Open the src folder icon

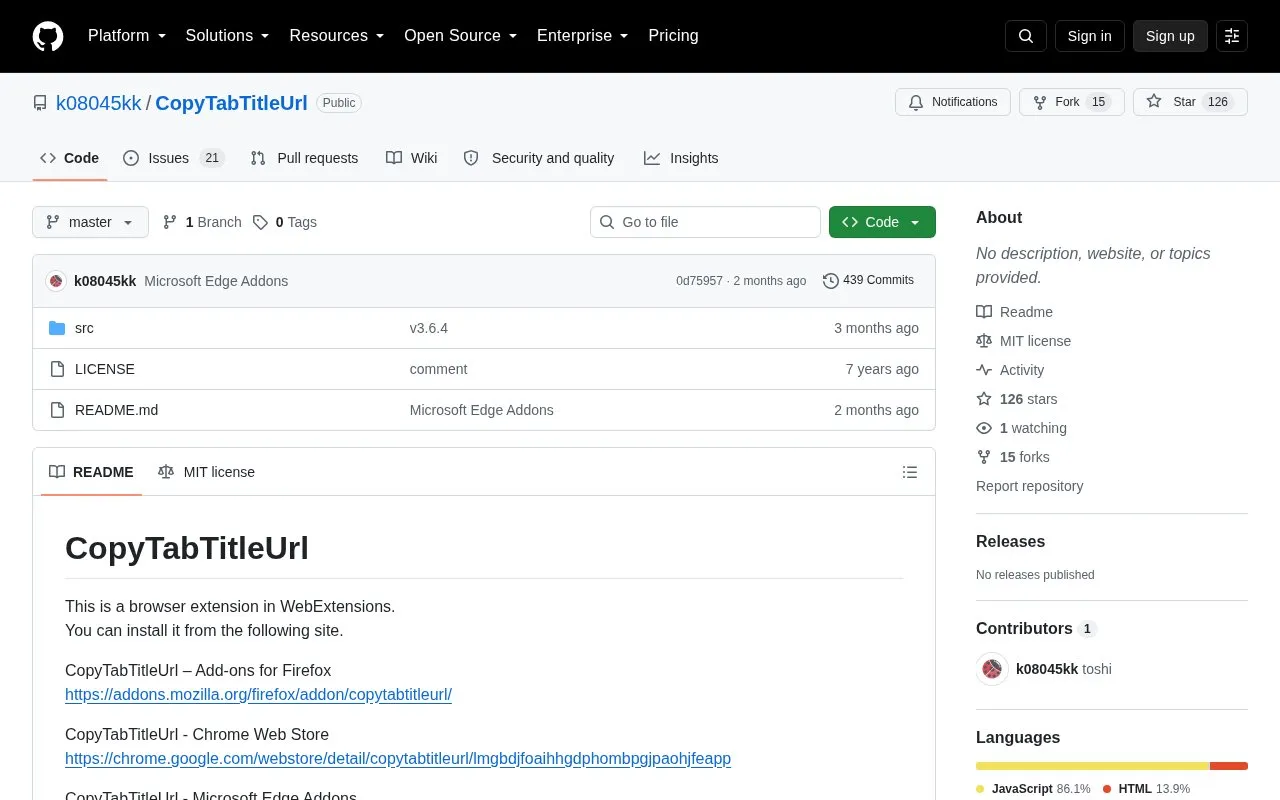click(x=57, y=328)
